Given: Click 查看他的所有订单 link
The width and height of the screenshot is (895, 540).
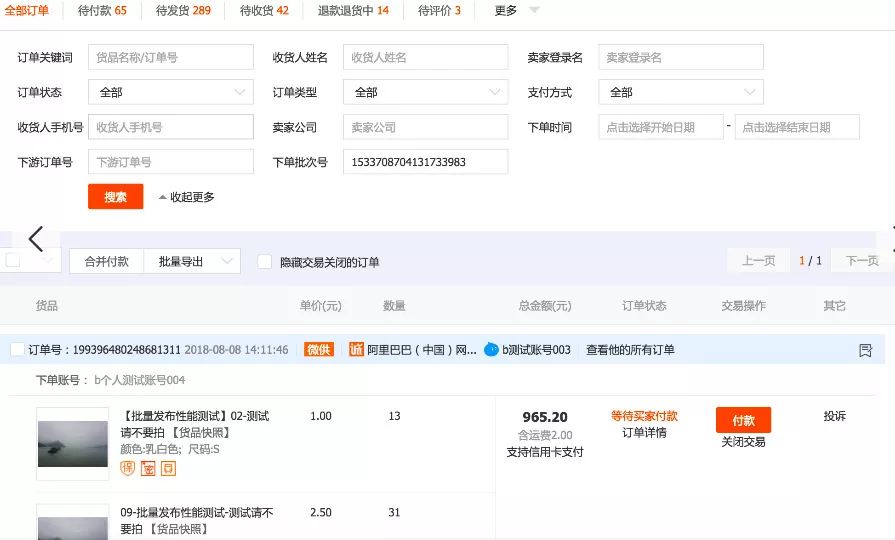Looking at the screenshot, I should 630,350.
